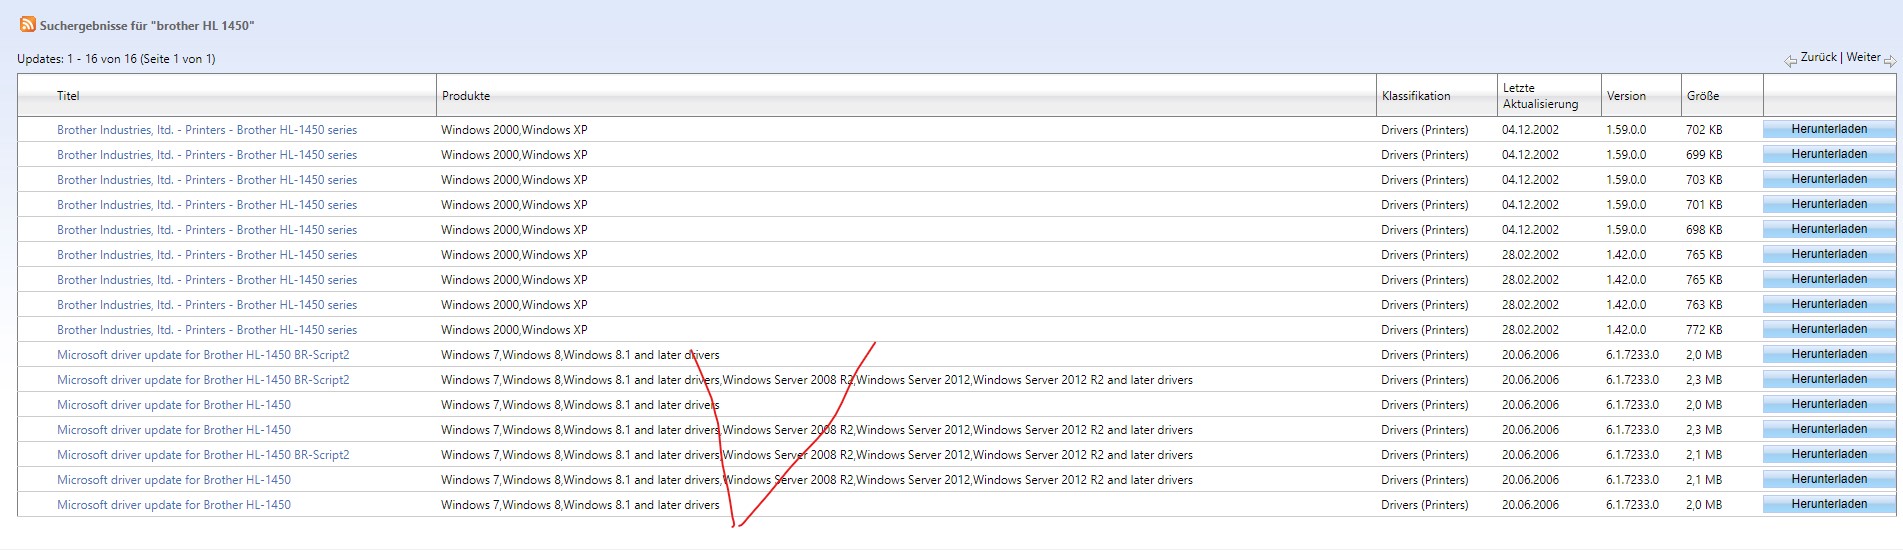Open the HL-1450 BR-Script2 title with 2,1 MB size
The height and width of the screenshot is (557, 1903).
pos(203,455)
